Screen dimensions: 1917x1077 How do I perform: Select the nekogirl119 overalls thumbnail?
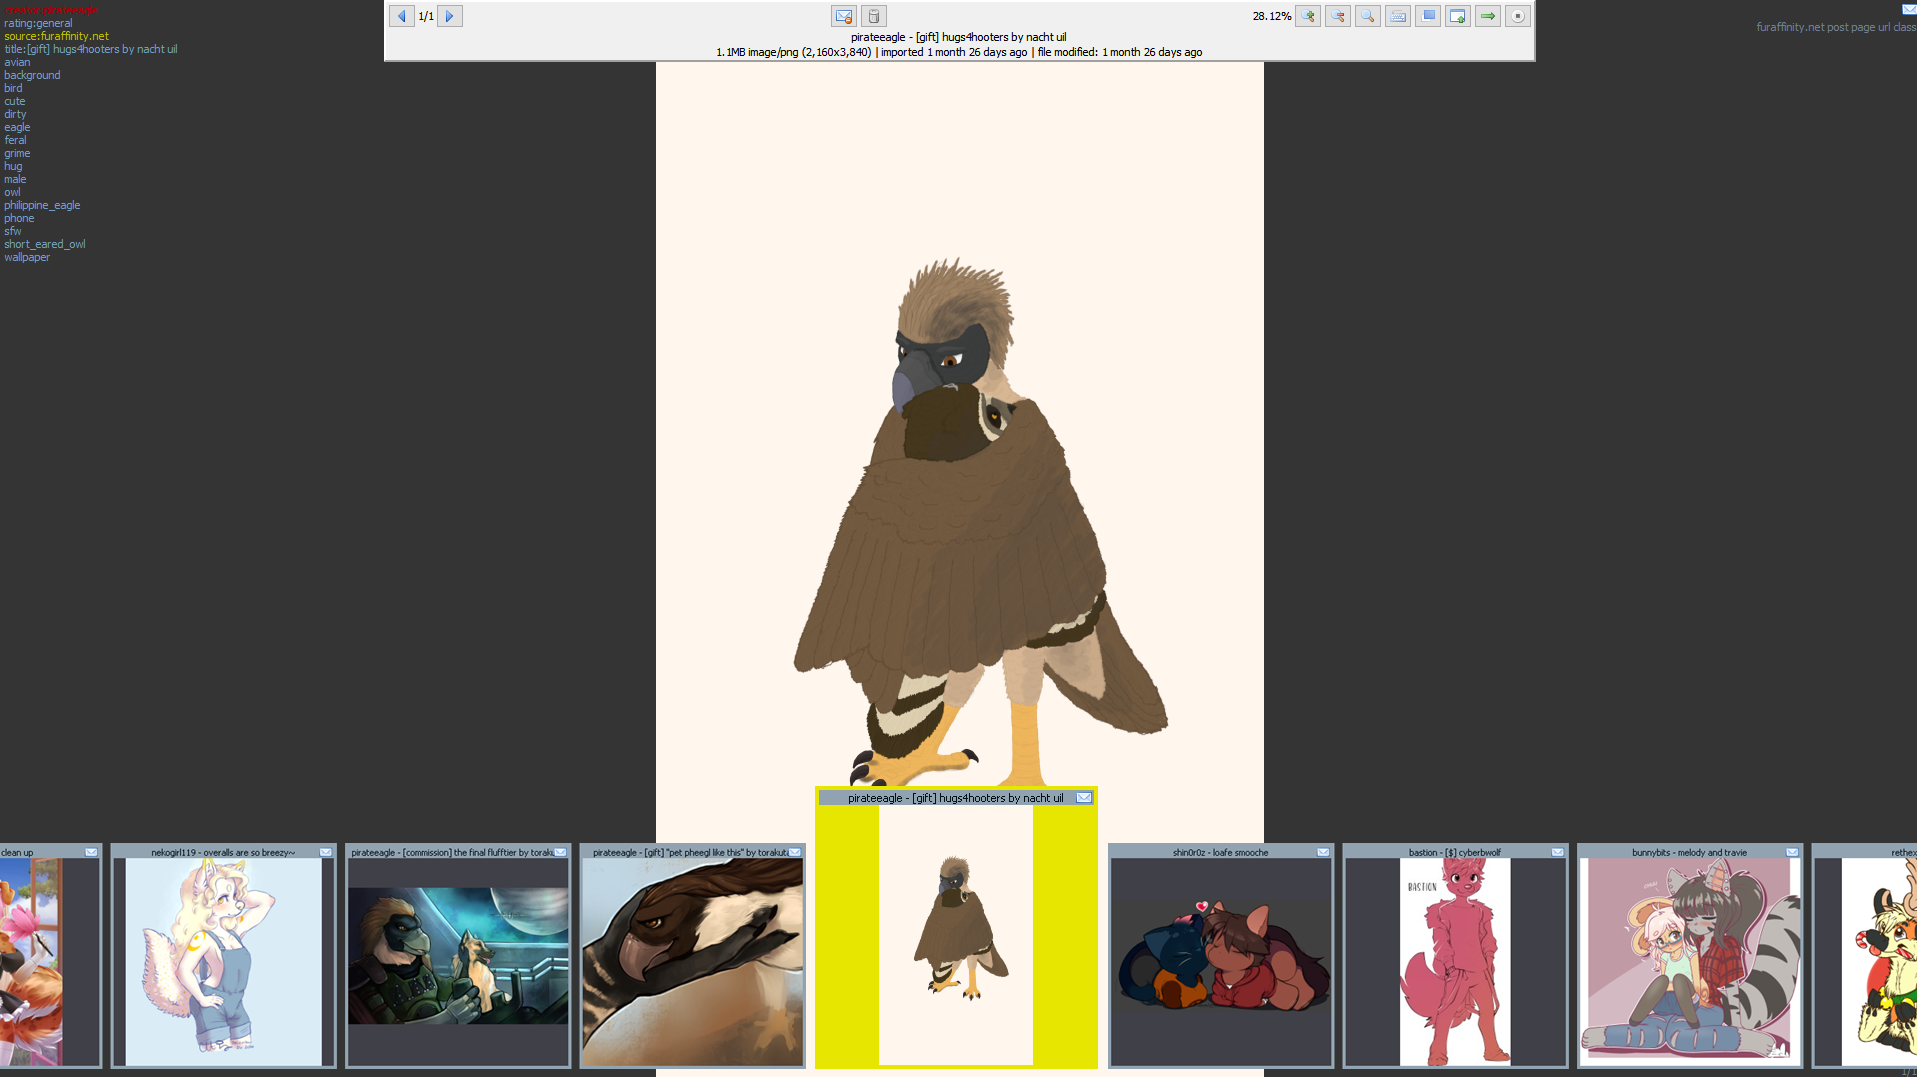(x=223, y=956)
